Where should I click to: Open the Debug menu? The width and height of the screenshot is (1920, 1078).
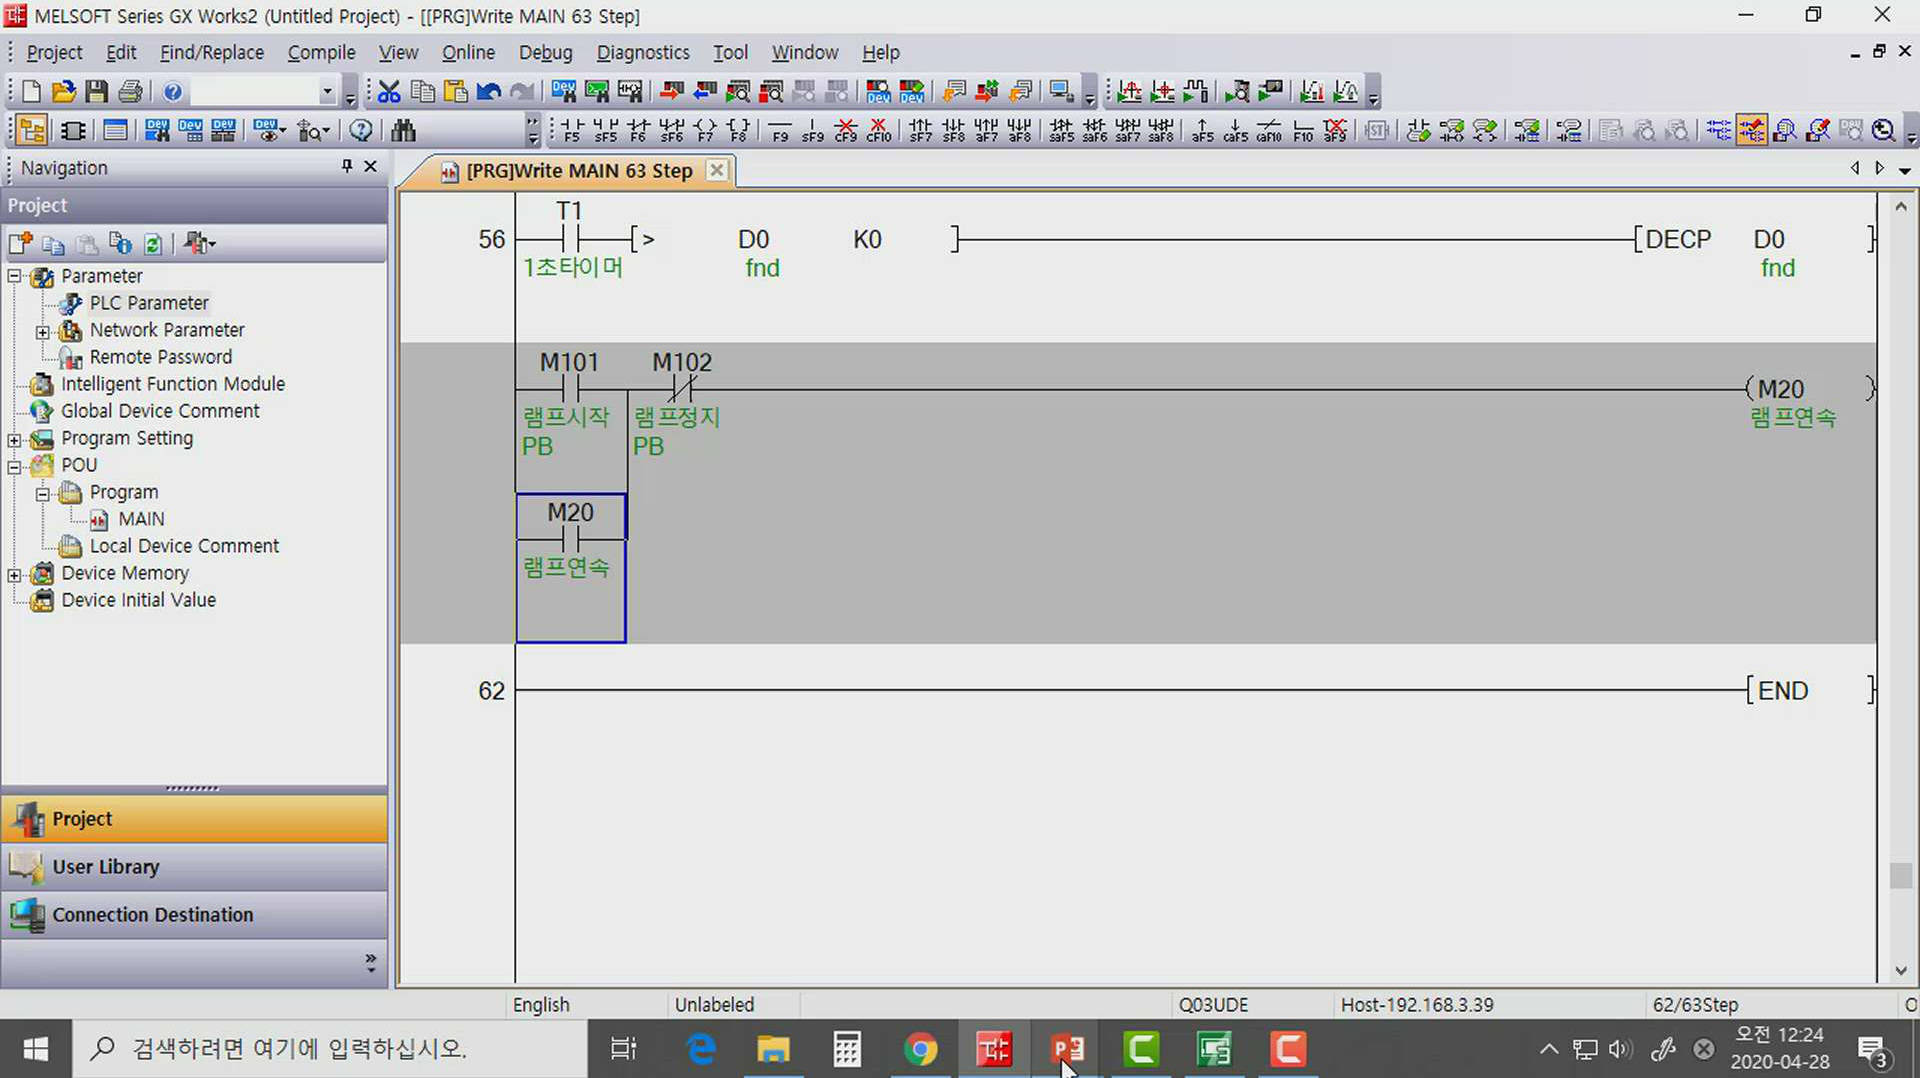[x=545, y=52]
